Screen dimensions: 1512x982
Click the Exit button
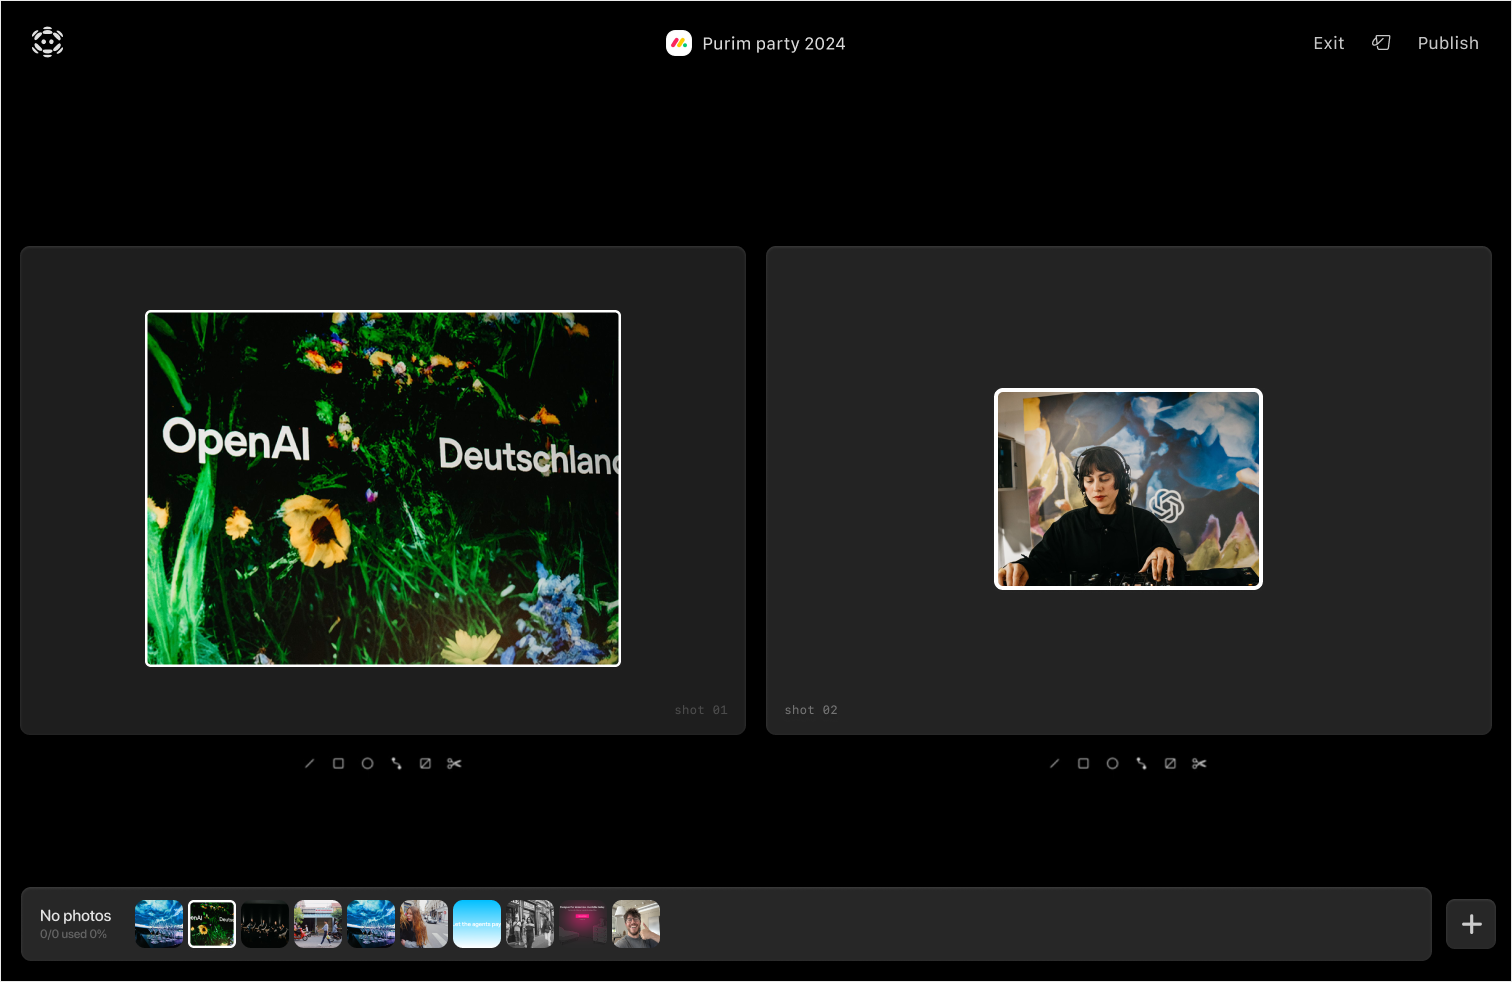pos(1329,43)
